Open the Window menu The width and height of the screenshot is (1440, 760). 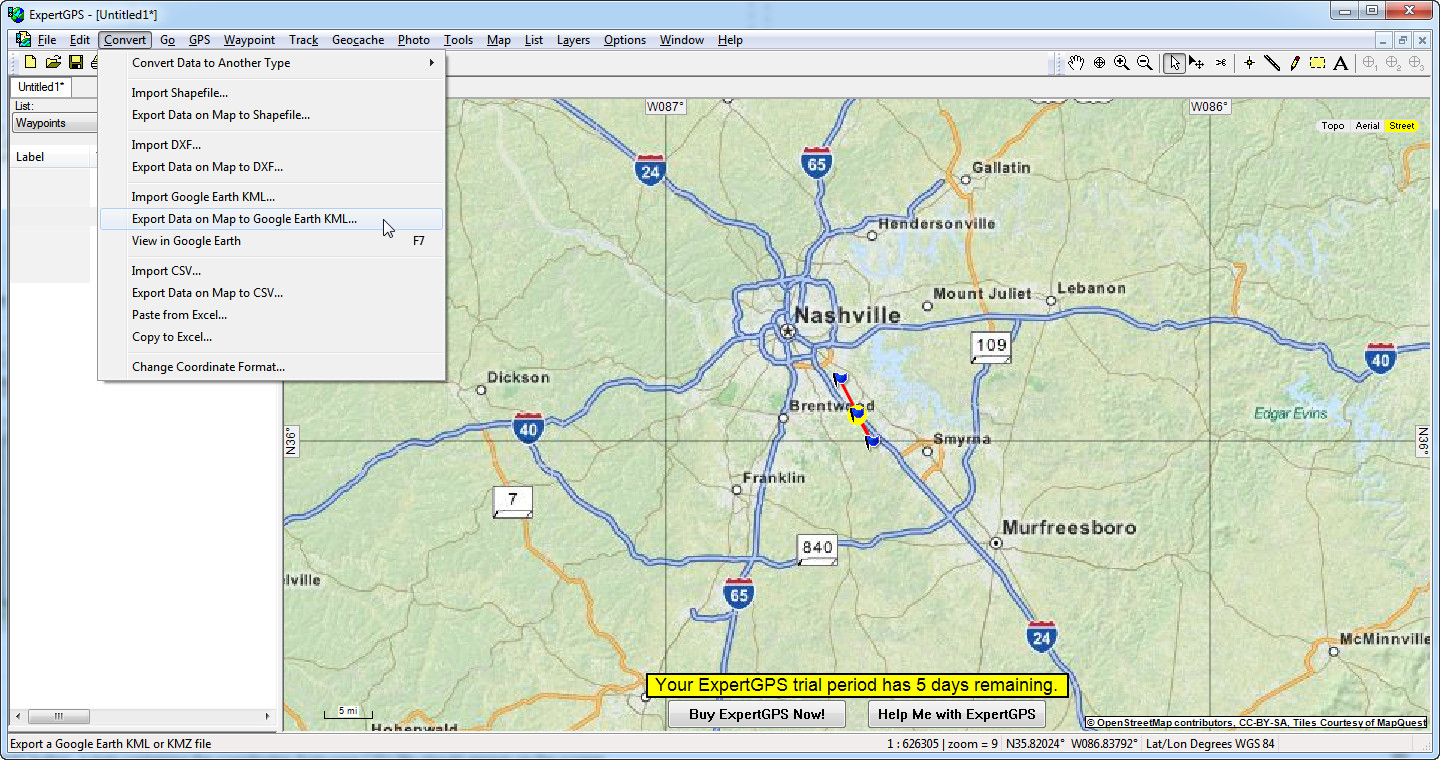(682, 40)
